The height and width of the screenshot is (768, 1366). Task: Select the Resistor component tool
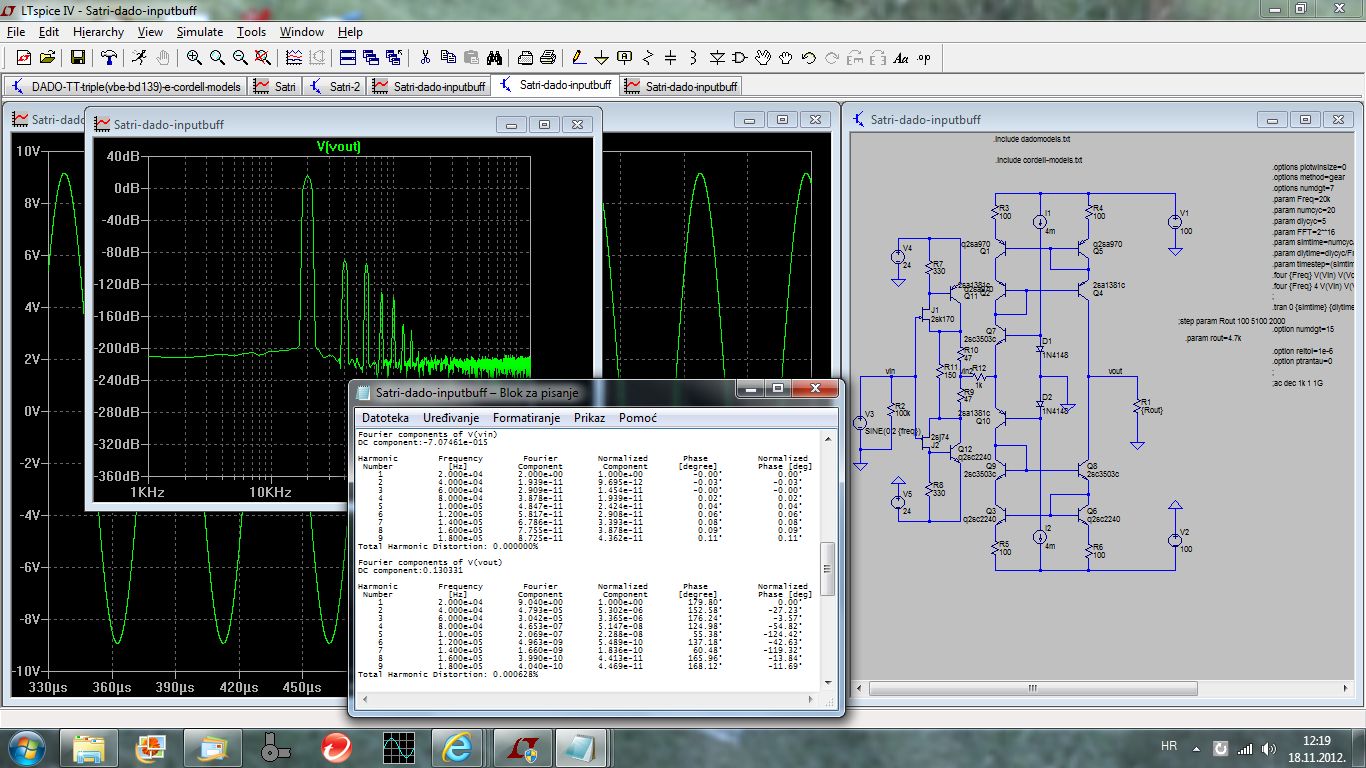[x=648, y=57]
